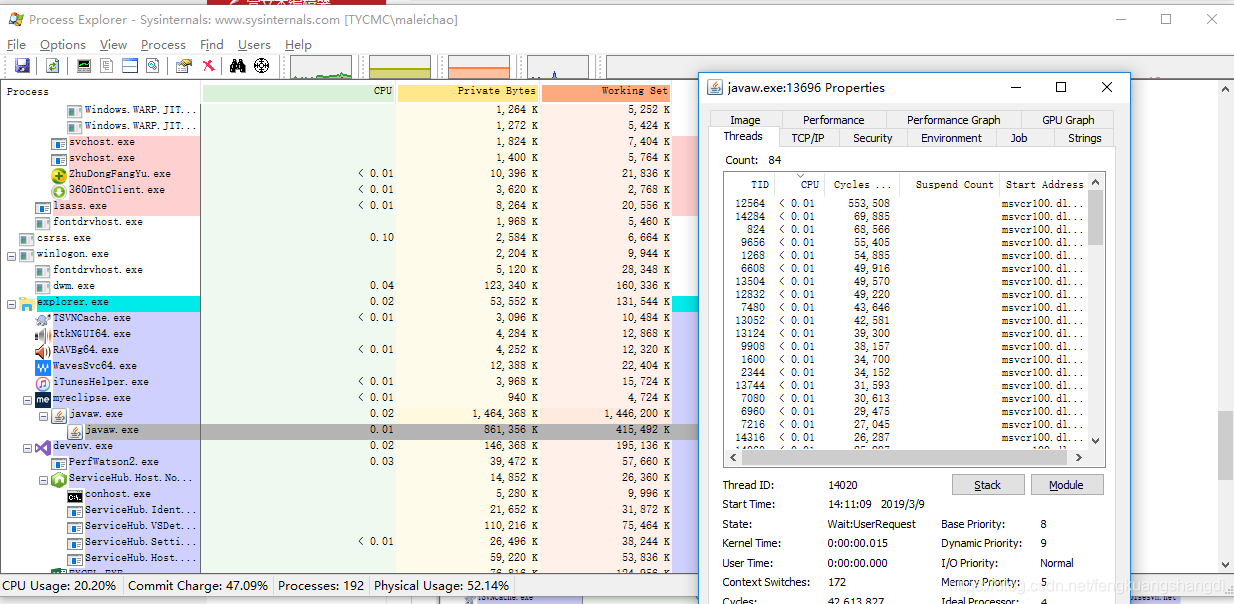Collapse the devenv.exe tree node
1234x604 pixels.
coord(28,447)
